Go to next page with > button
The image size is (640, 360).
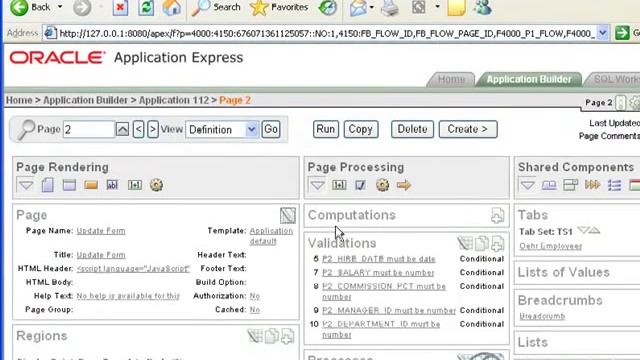[x=153, y=129]
